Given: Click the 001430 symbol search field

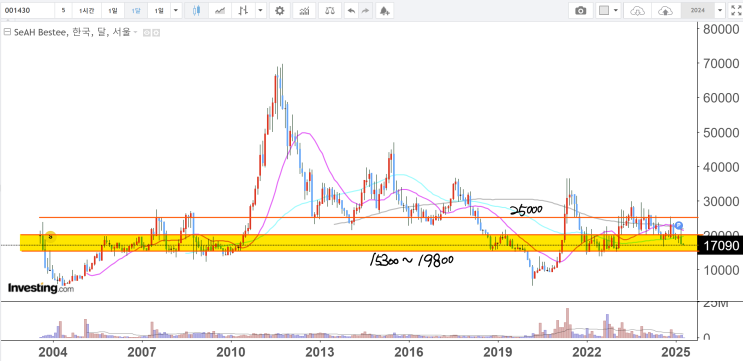Looking at the screenshot, I should pos(27,10).
